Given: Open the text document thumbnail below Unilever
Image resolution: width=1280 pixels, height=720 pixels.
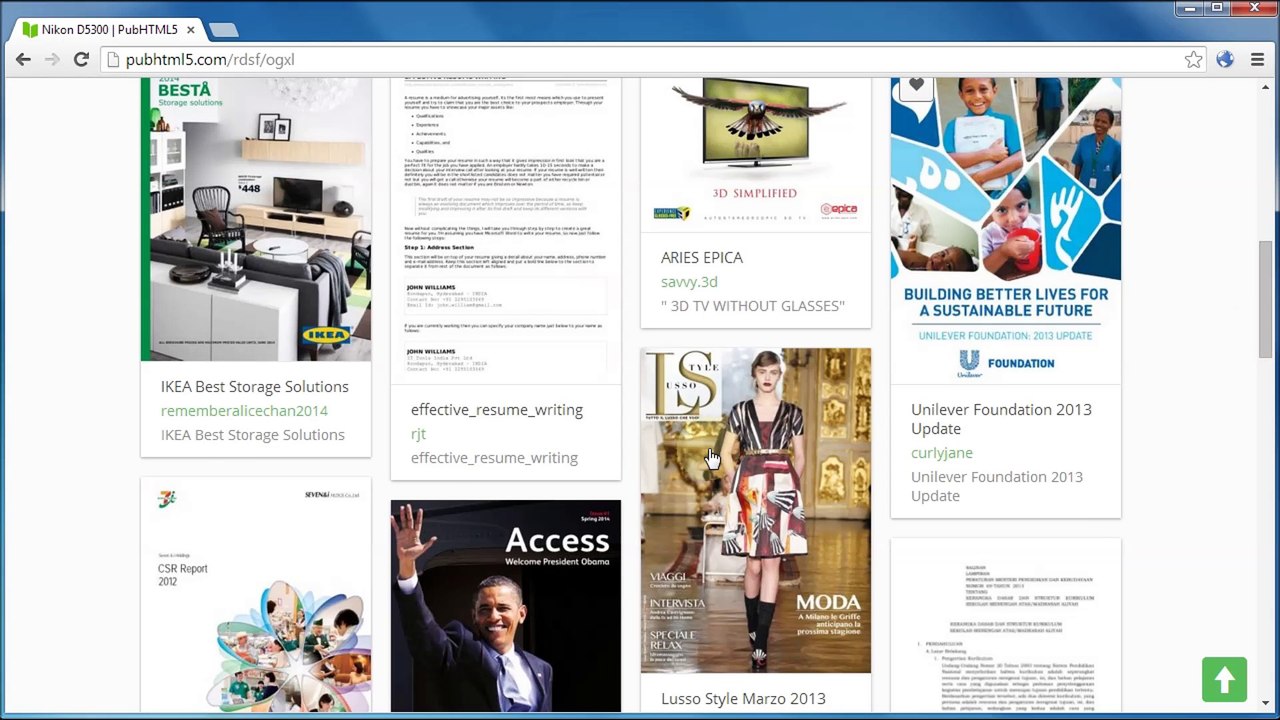Looking at the screenshot, I should [1006, 625].
